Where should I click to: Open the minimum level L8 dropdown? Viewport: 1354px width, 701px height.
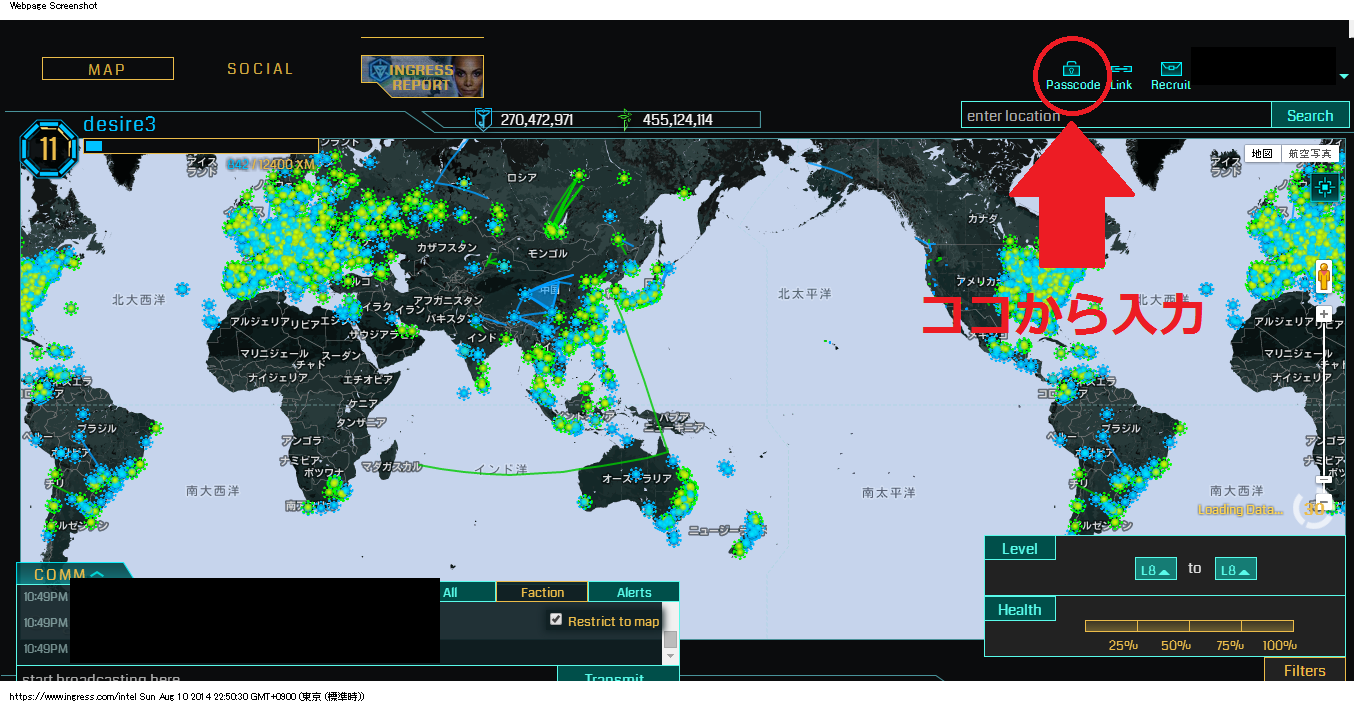1156,568
